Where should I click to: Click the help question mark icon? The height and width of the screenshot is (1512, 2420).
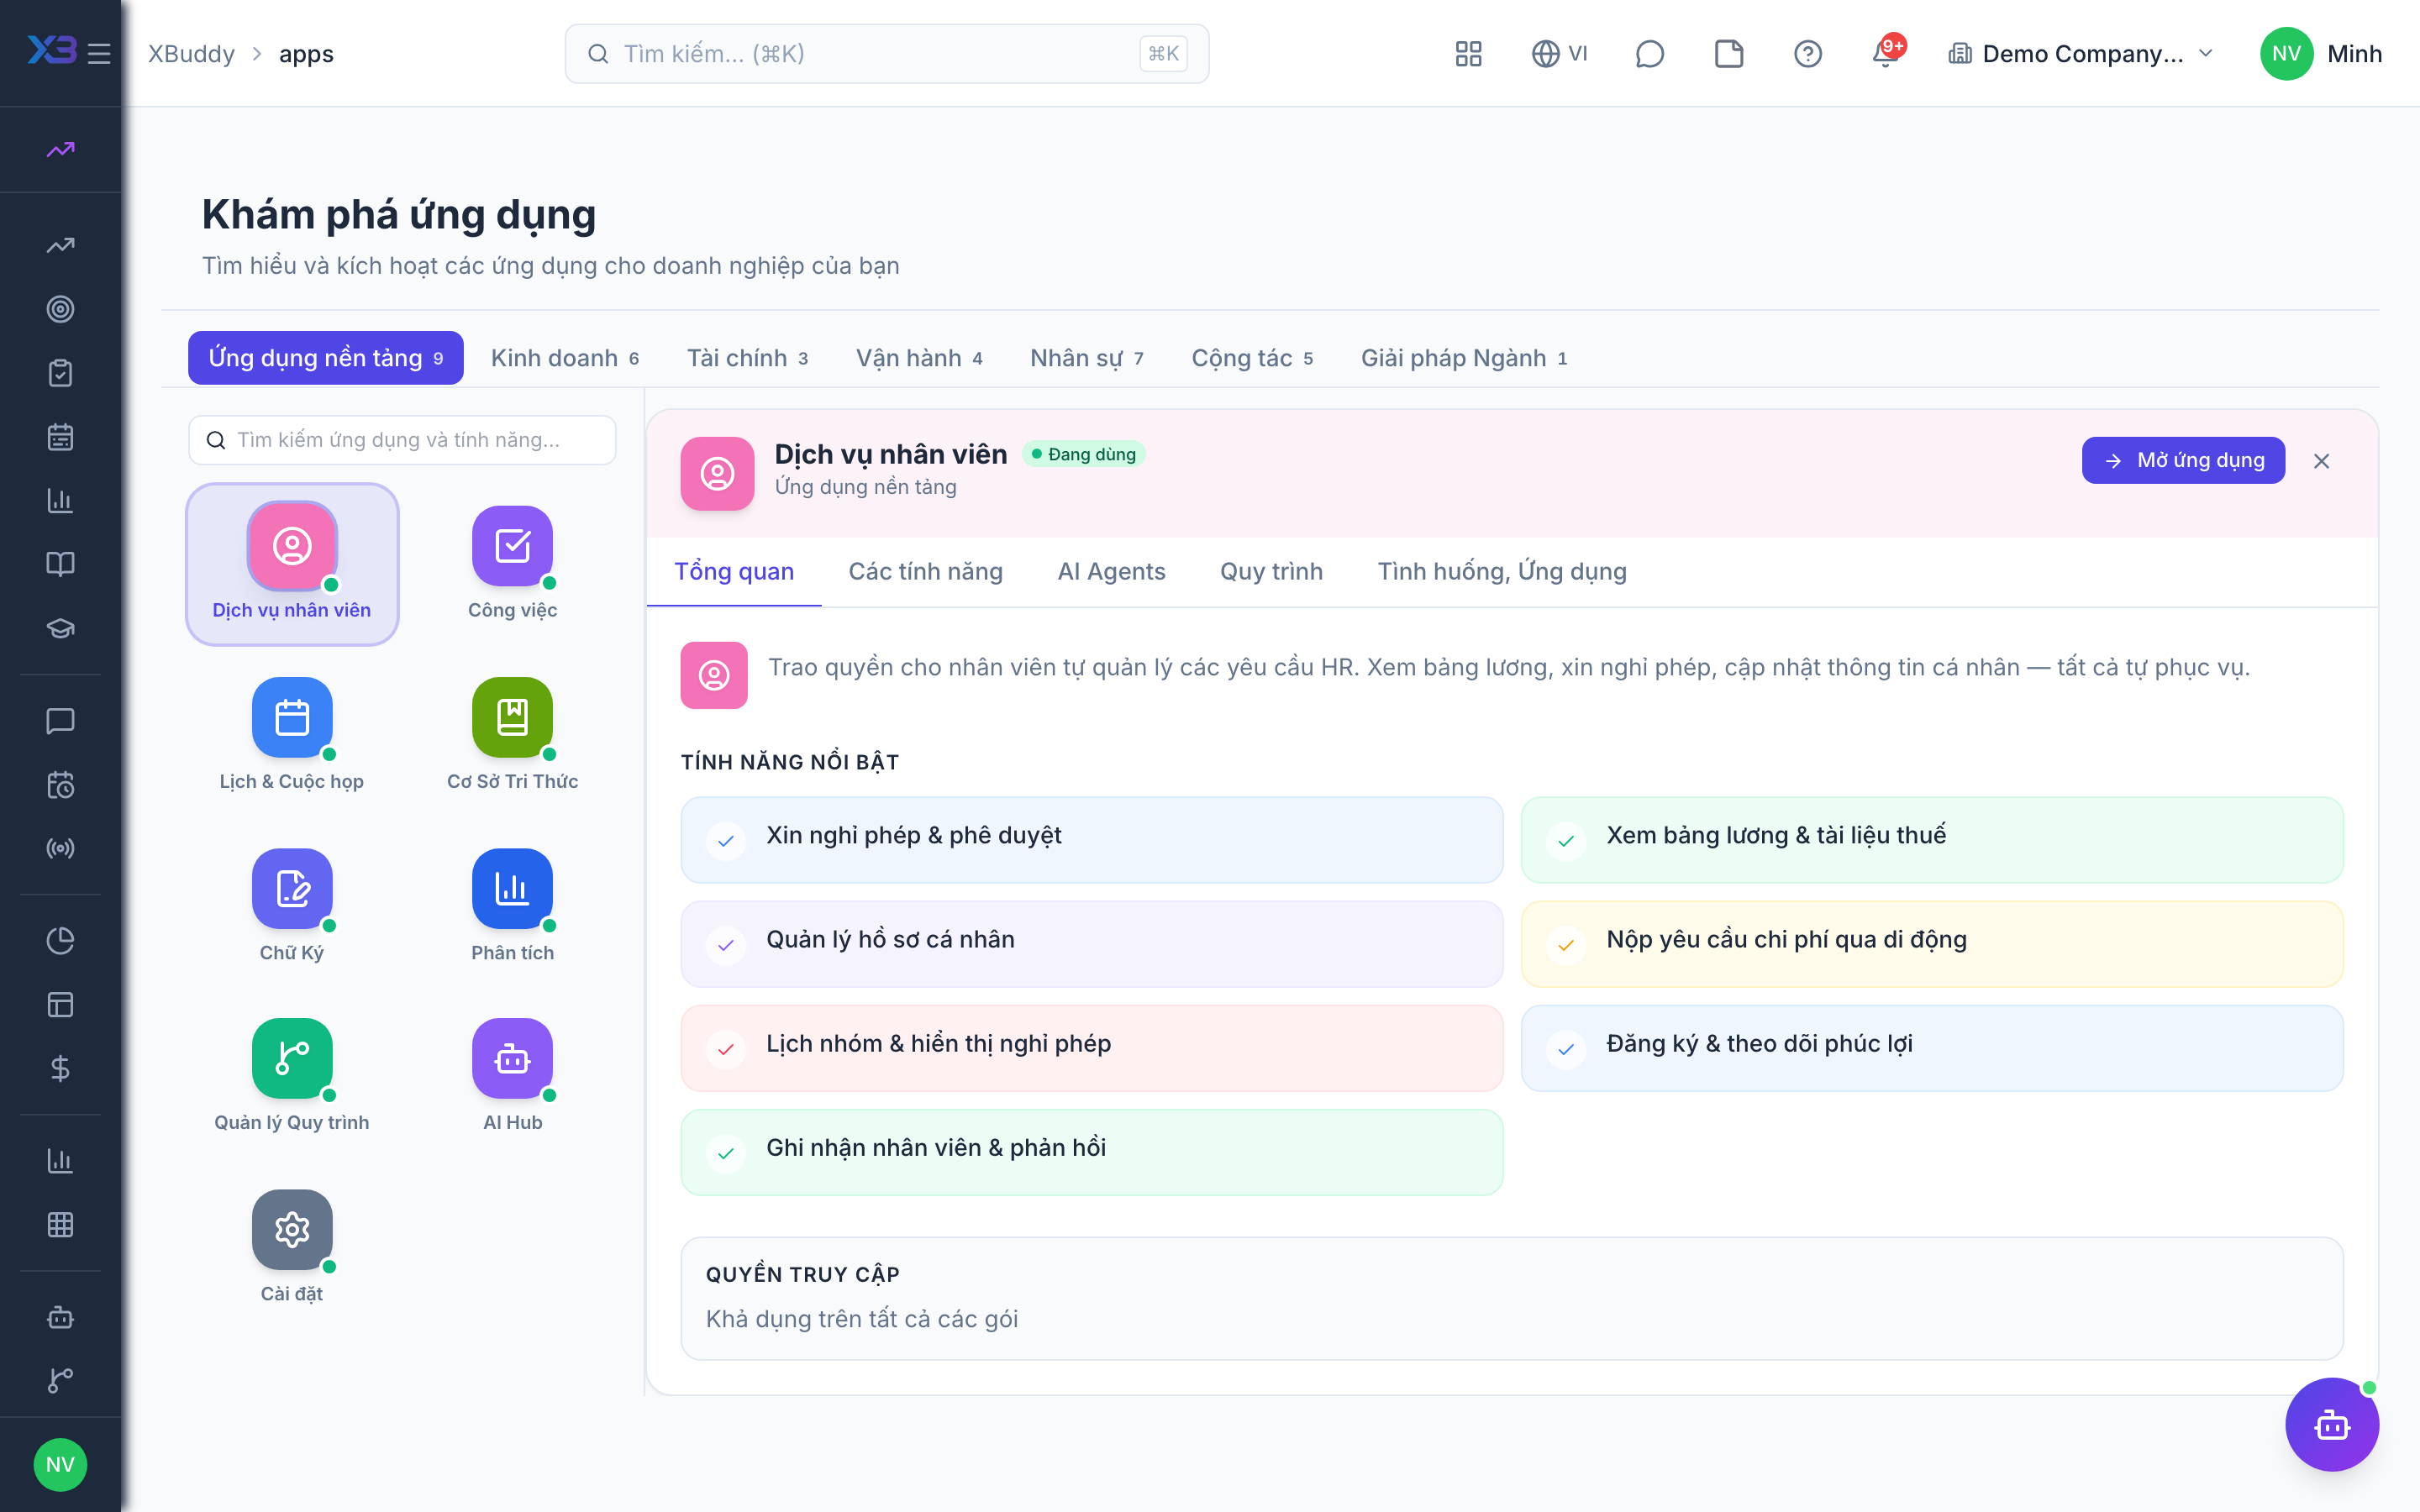coord(1807,53)
